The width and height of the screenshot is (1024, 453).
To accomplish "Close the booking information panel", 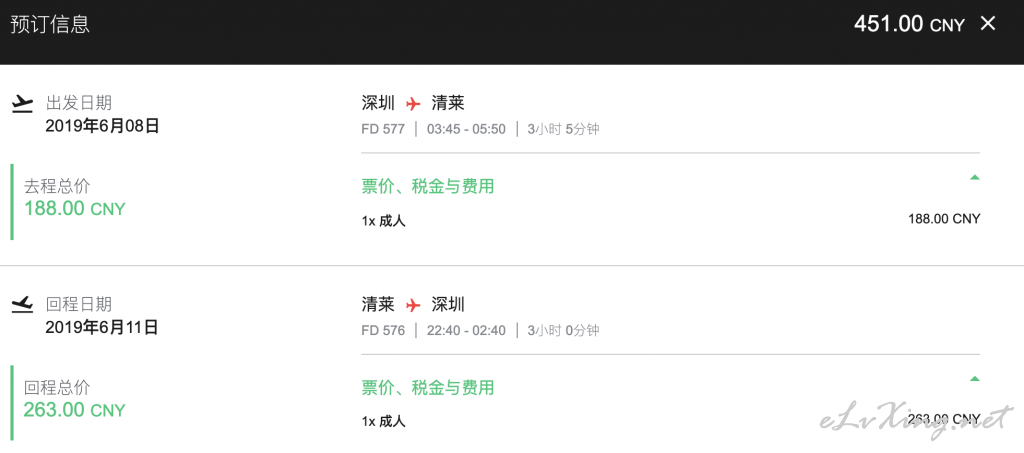I will point(988,24).
